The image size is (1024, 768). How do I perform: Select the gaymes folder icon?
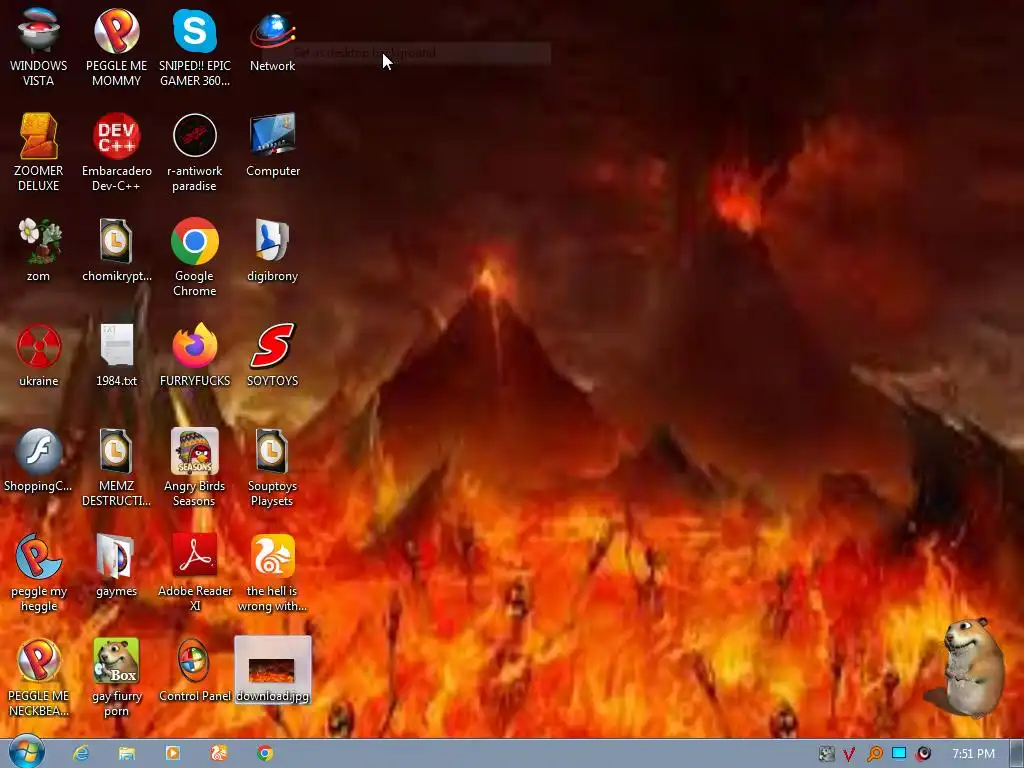point(116,566)
